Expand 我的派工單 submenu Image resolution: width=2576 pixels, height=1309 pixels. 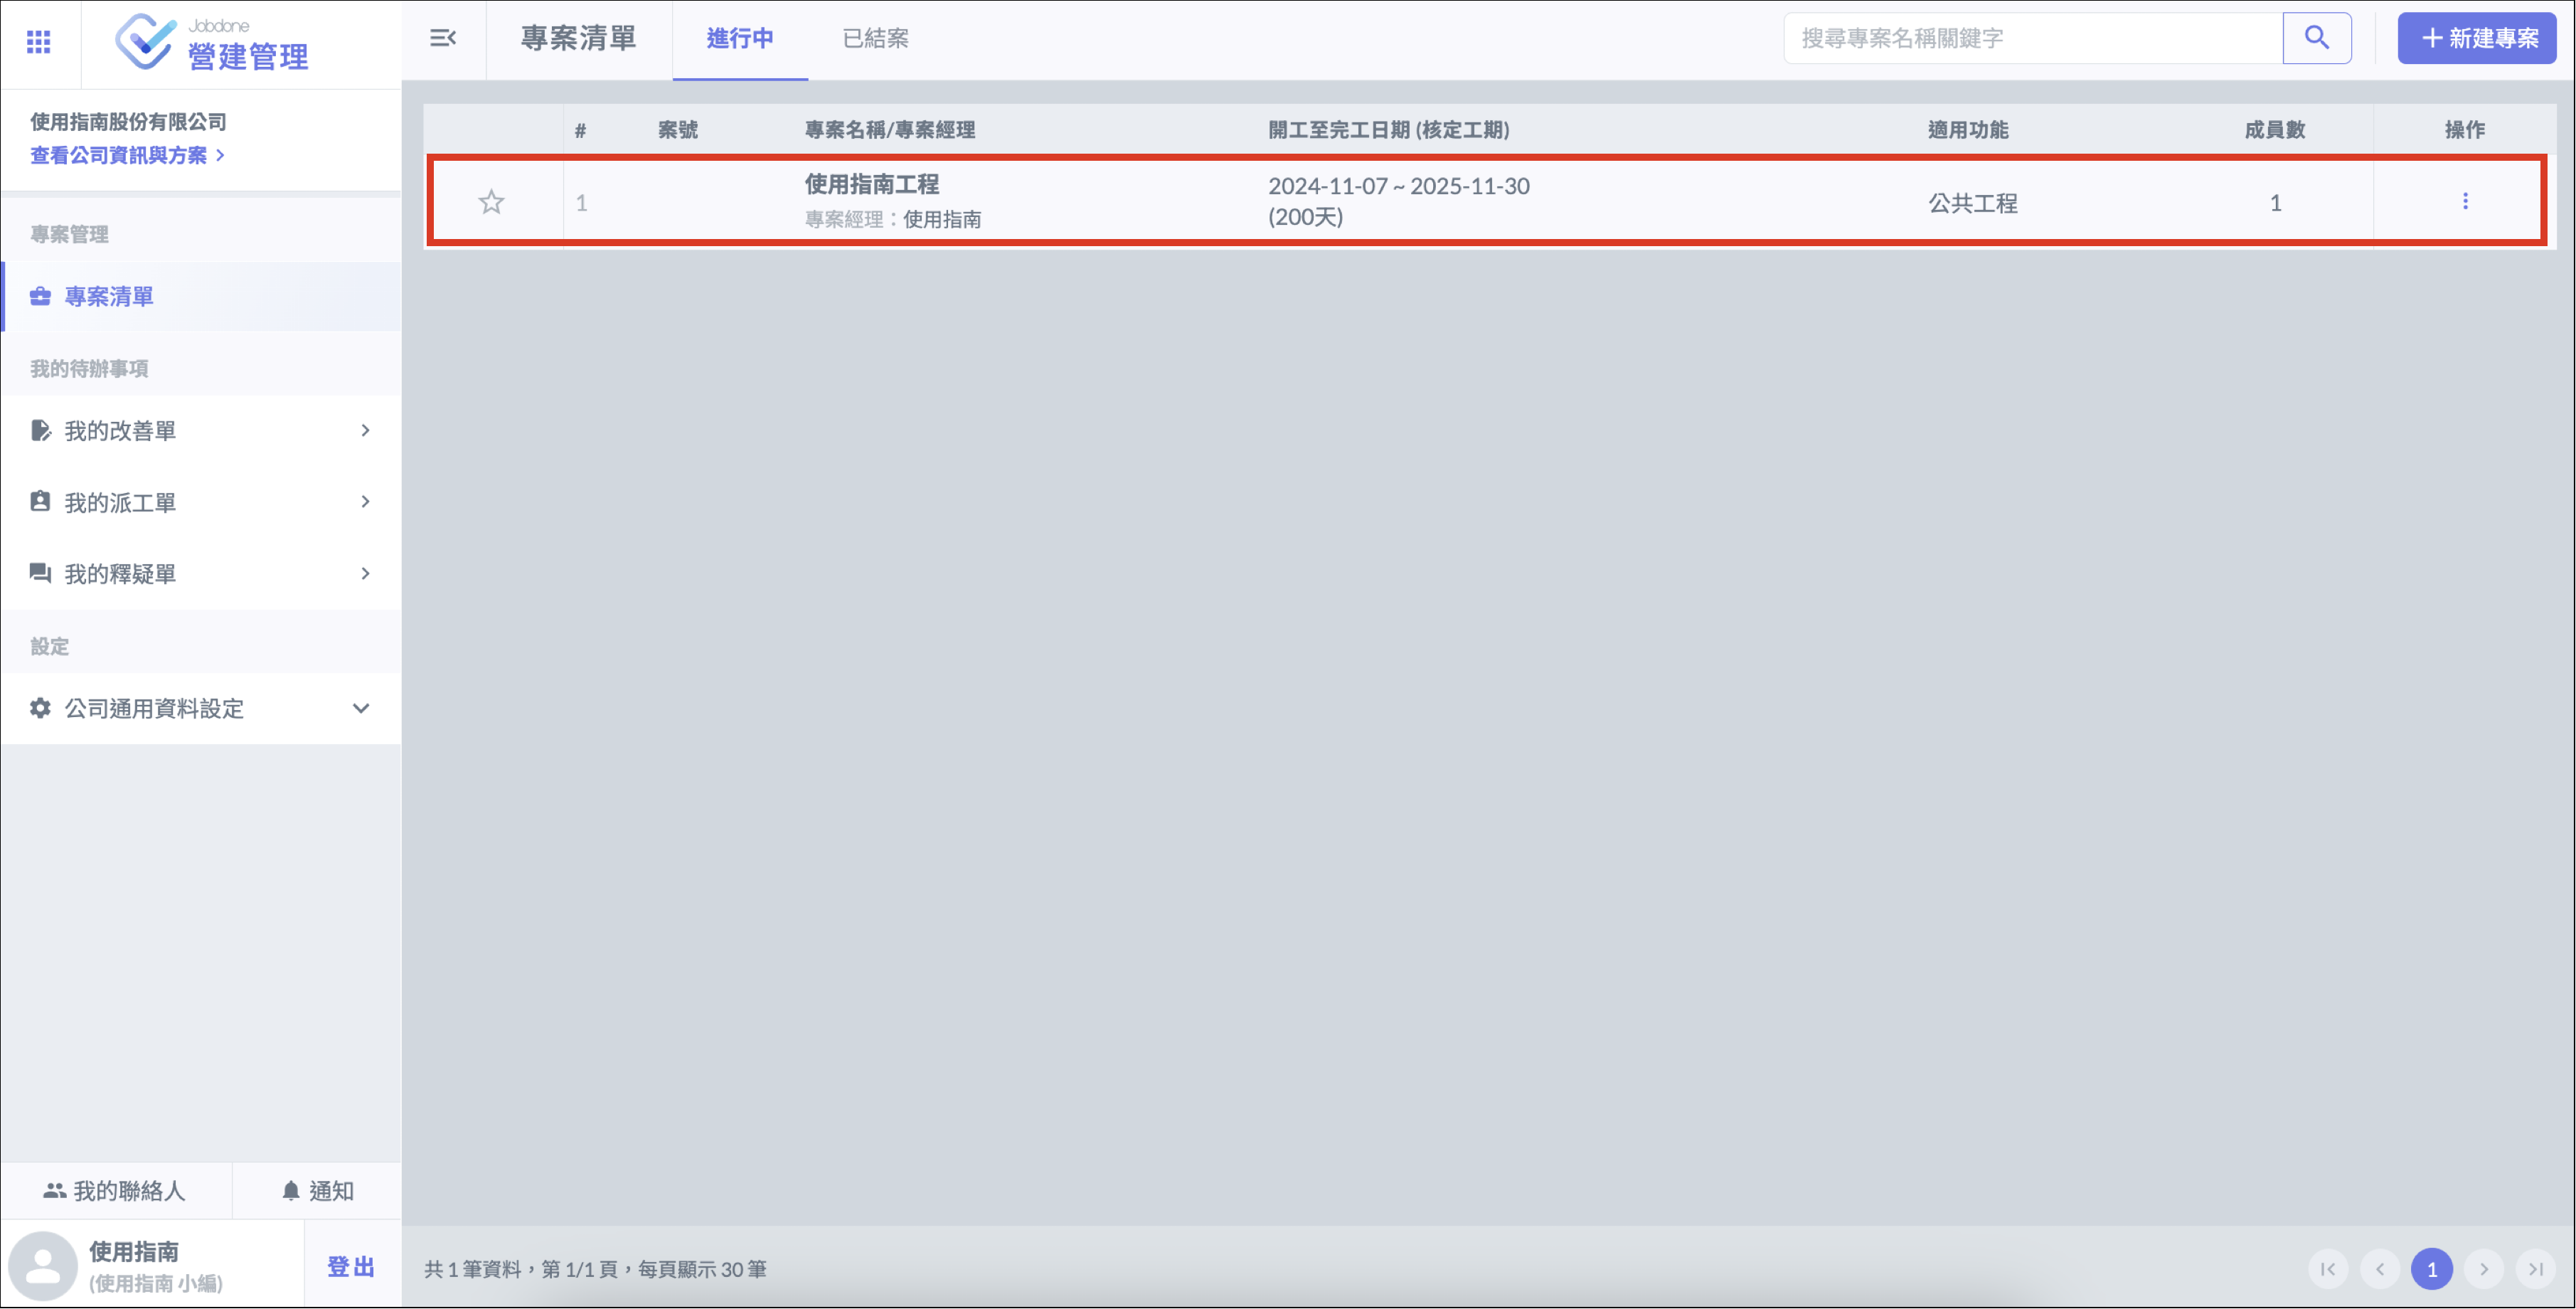[200, 502]
